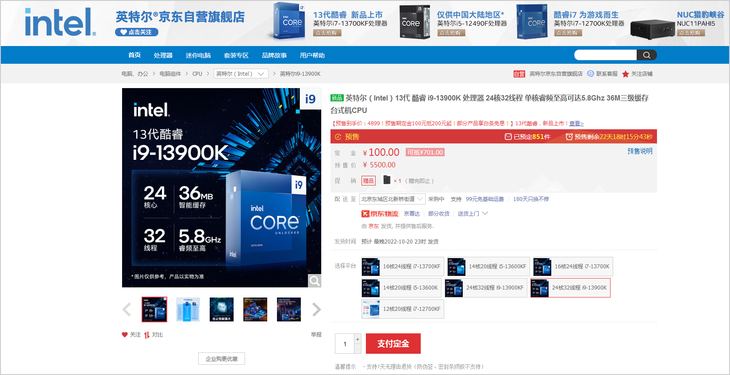Select the i9-13900KF 24核32线程 option

coord(487,288)
